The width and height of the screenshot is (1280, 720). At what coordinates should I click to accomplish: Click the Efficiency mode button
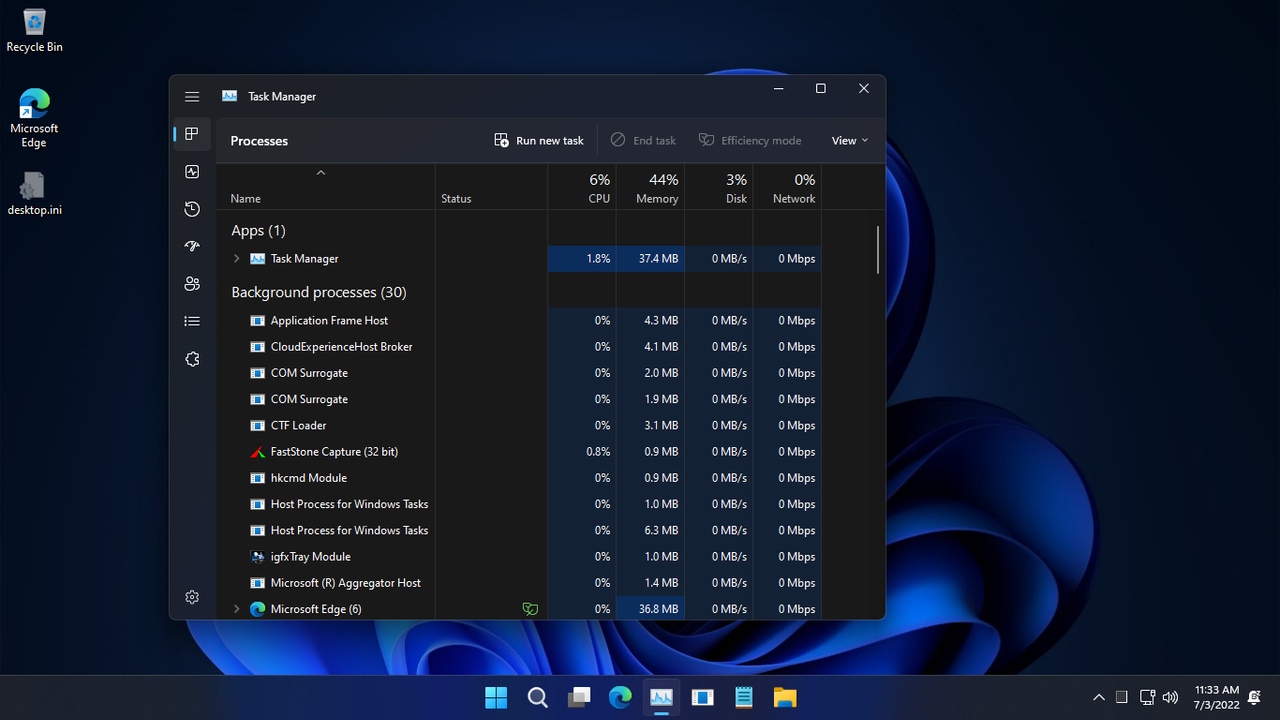750,141
